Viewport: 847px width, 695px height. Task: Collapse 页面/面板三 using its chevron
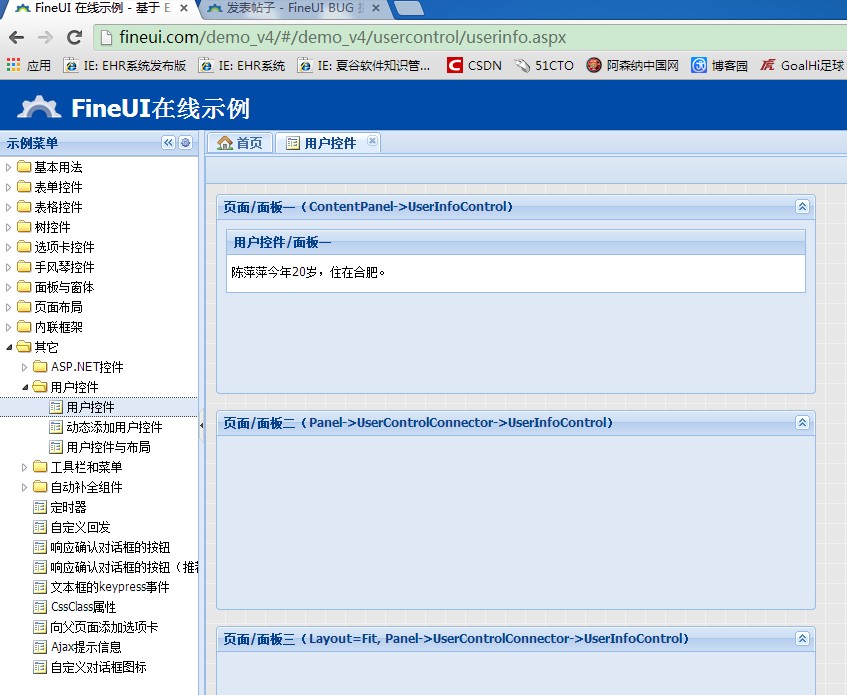pos(802,639)
